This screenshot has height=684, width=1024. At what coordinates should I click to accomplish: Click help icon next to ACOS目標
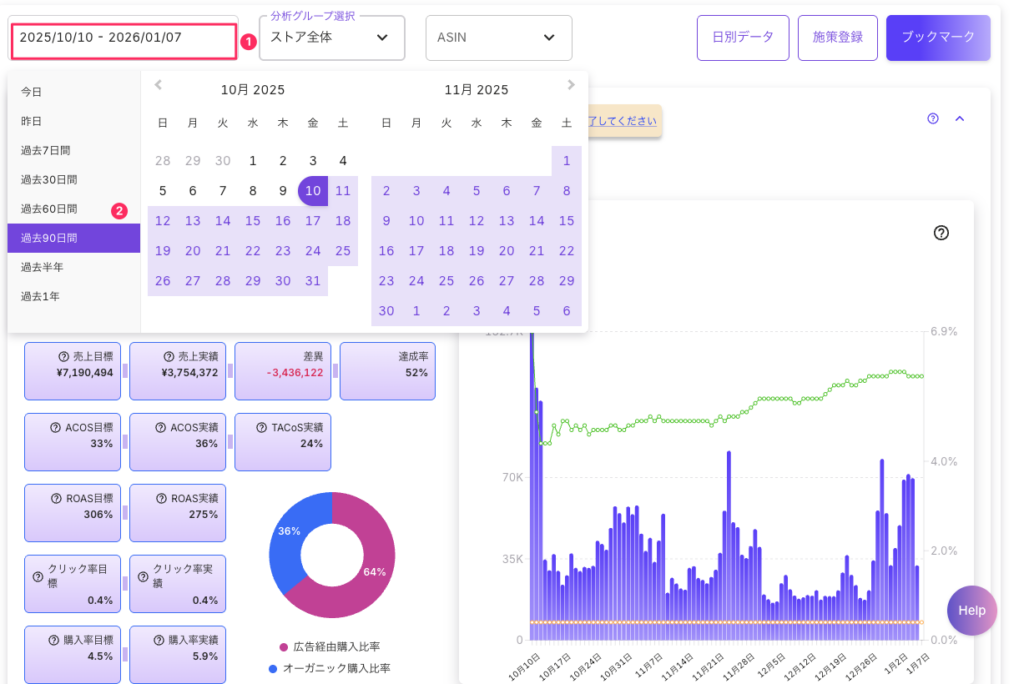point(56,428)
